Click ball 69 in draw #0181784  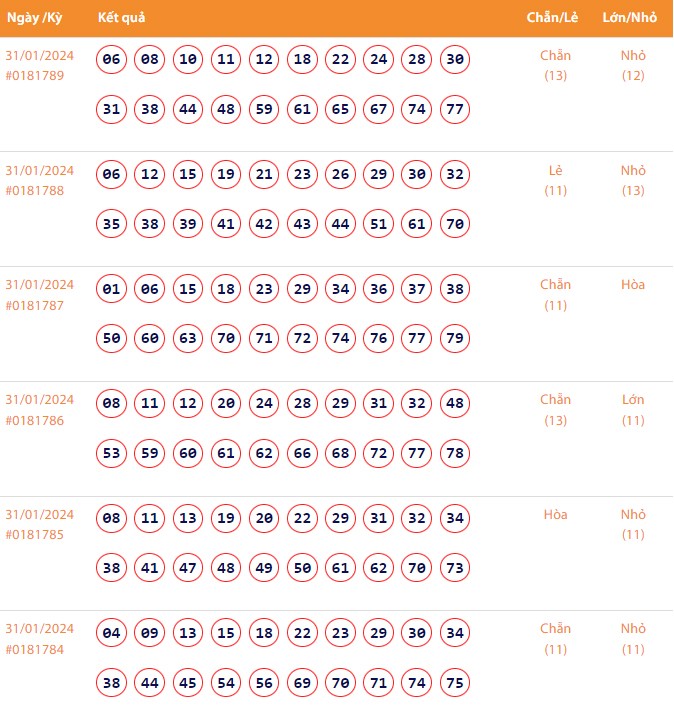tap(302, 682)
